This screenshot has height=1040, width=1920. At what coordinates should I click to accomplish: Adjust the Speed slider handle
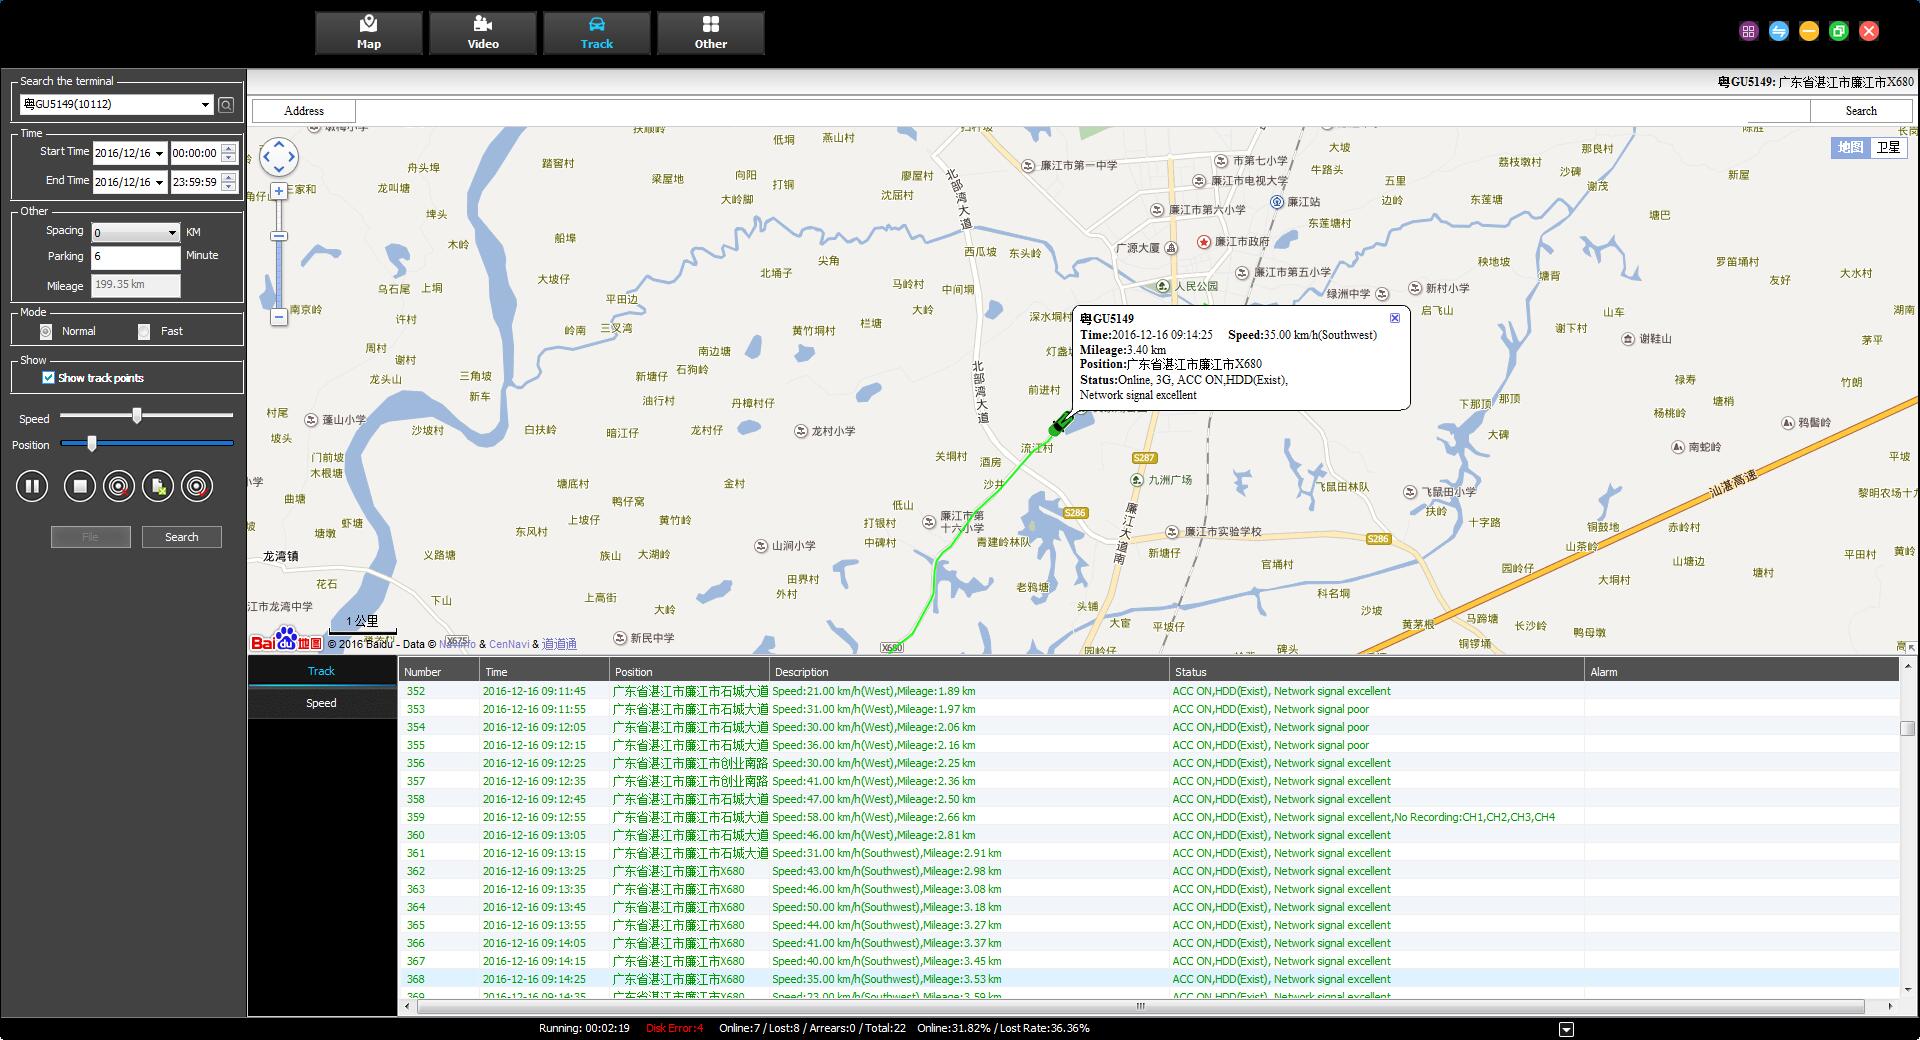(137, 415)
